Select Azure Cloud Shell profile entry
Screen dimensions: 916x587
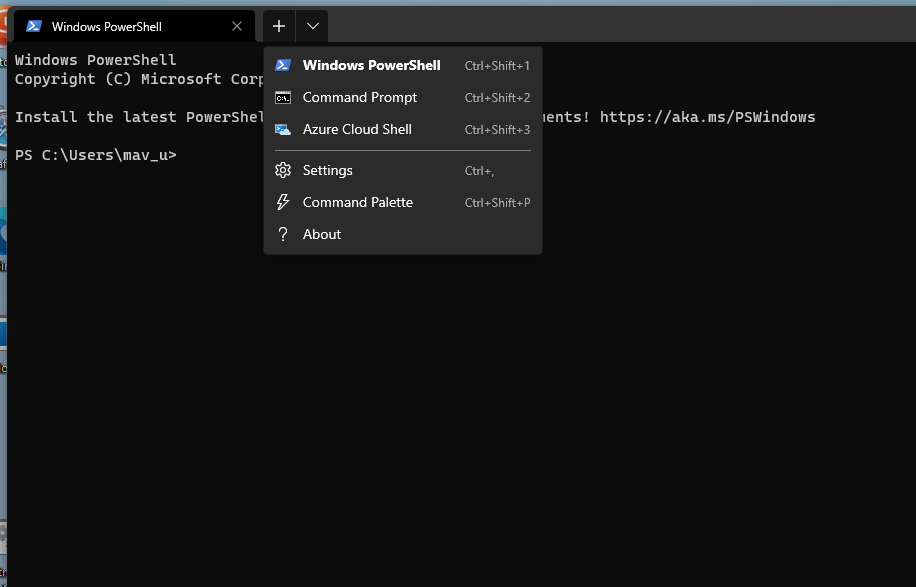(x=357, y=129)
